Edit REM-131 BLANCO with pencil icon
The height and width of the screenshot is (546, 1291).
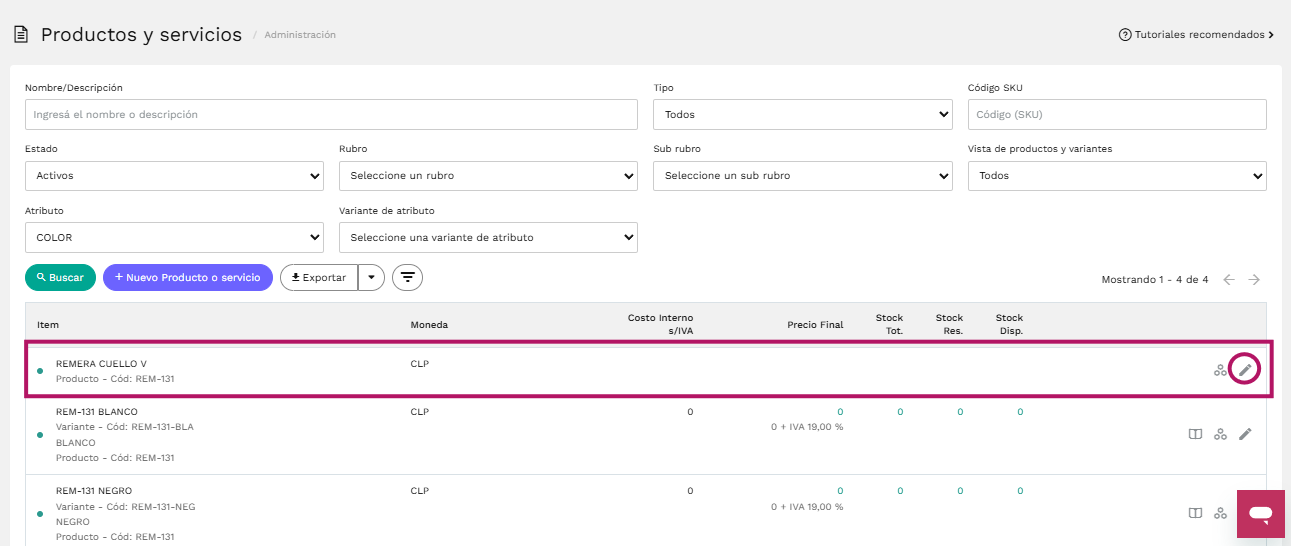[x=1245, y=434]
